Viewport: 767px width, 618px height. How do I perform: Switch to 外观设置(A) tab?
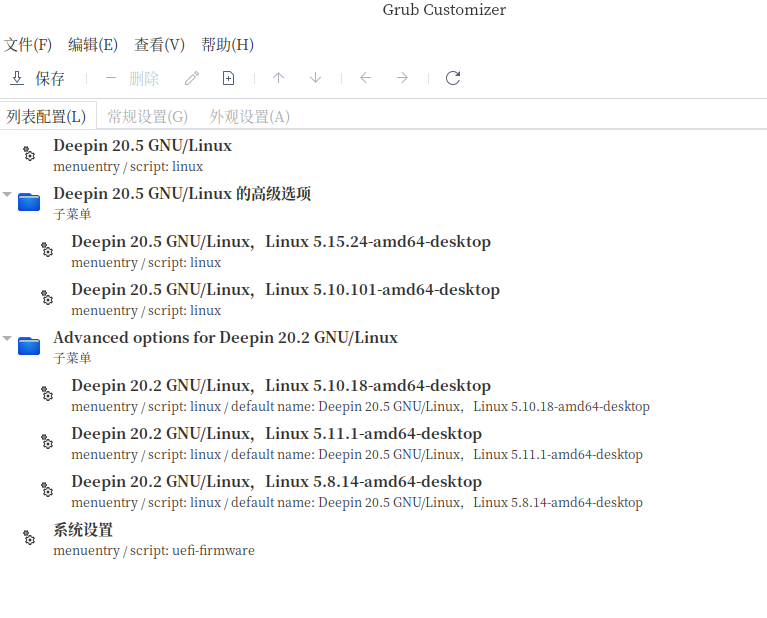click(249, 116)
